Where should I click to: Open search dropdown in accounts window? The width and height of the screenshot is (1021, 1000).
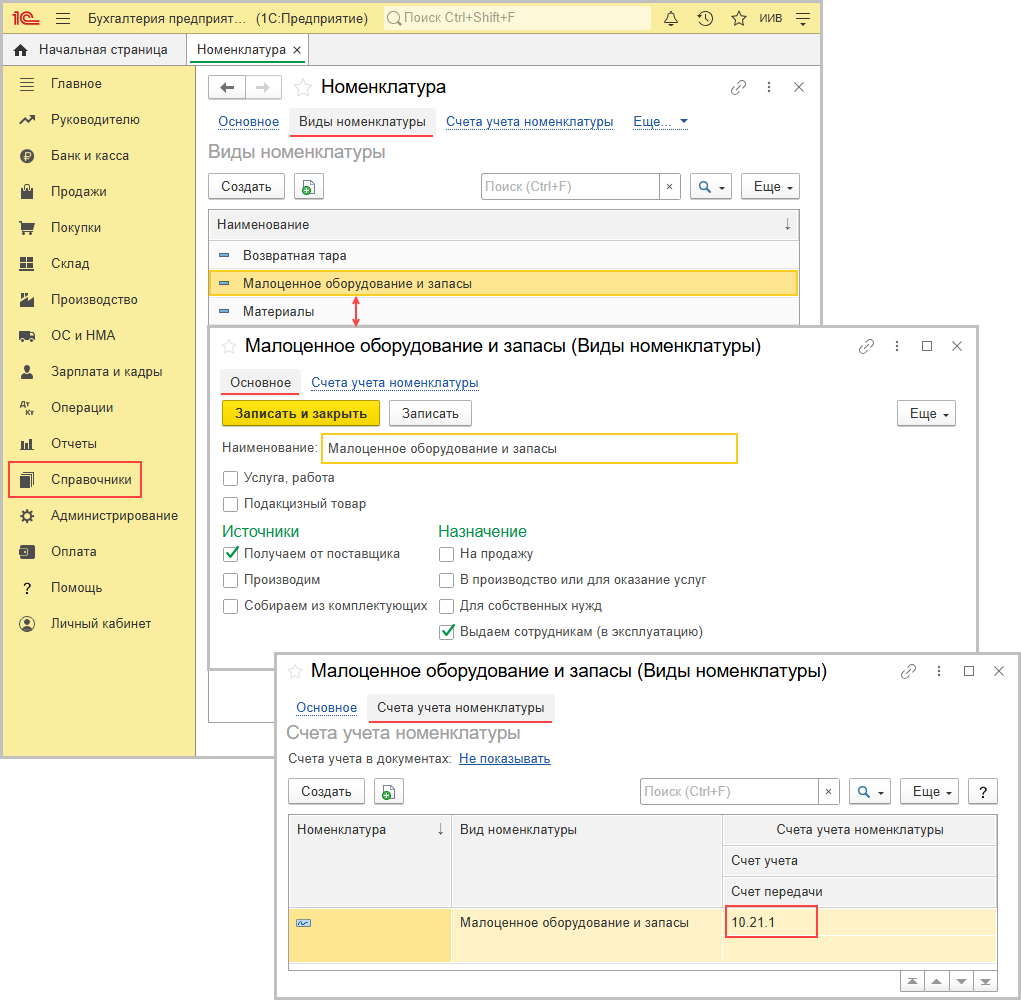tap(869, 792)
